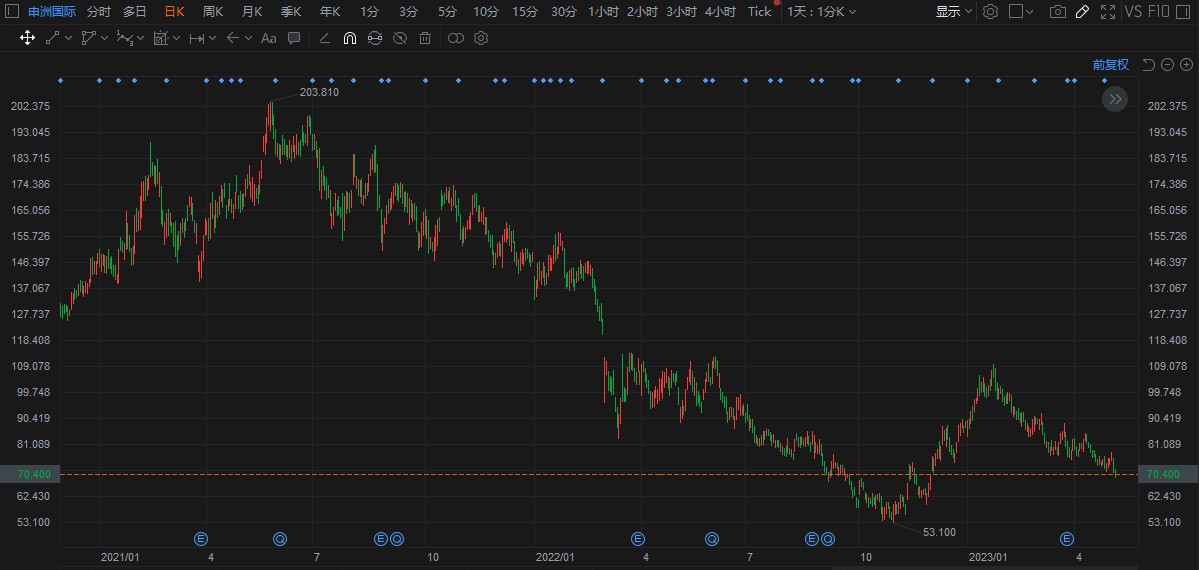This screenshot has height=570, width=1199.
Task: Activate the pencil drawing tool icon
Action: 1082,11
